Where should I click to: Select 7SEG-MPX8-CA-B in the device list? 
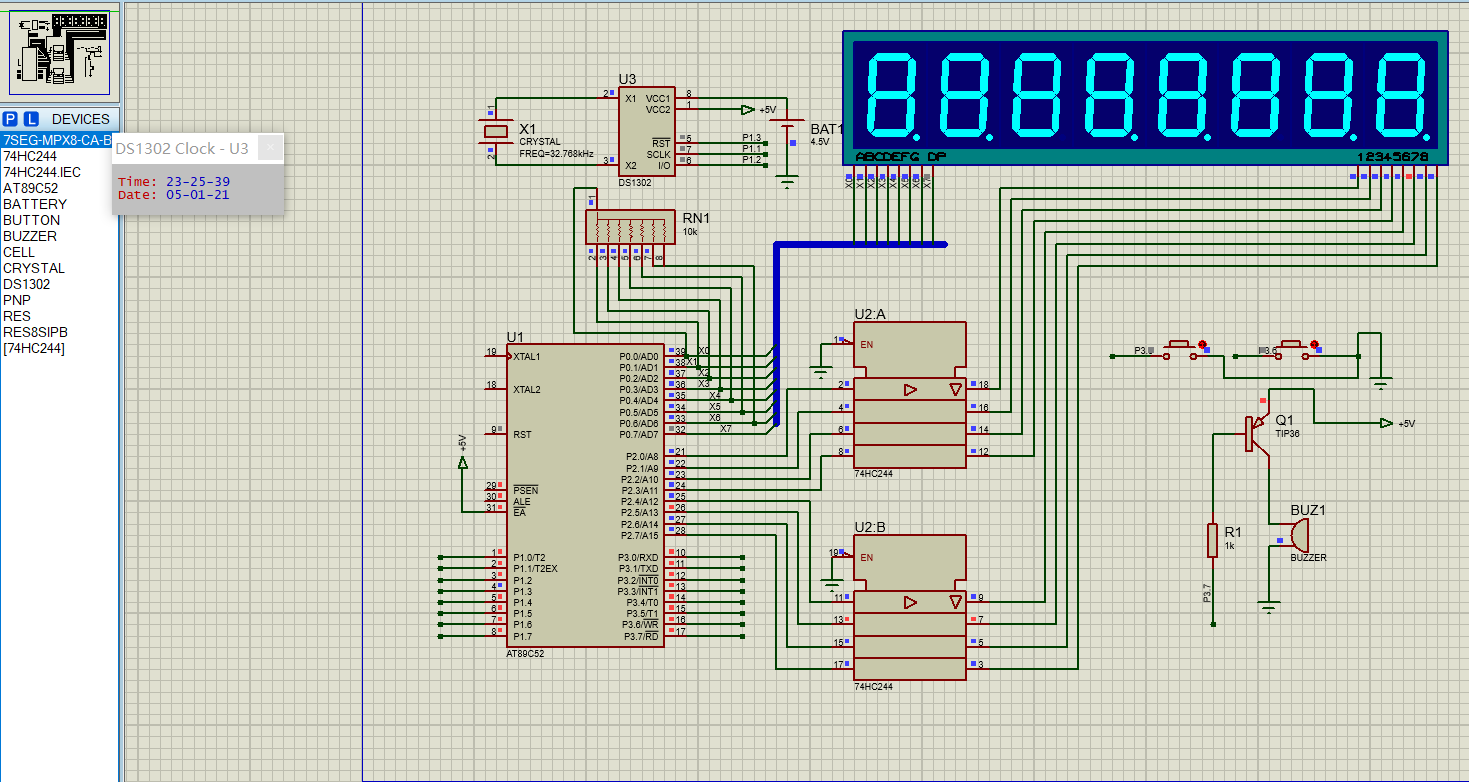57,140
